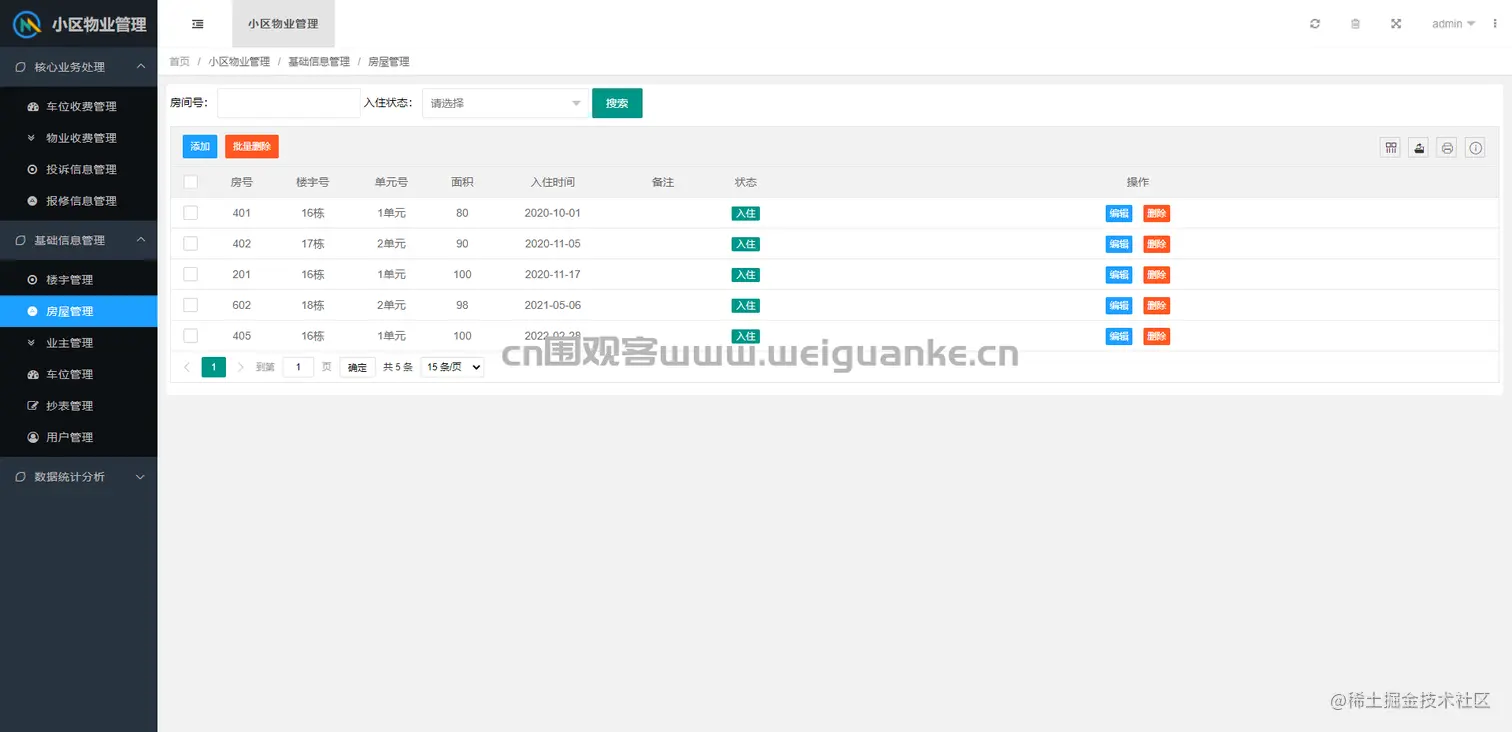Click 编辑 for room 602
Screen dimensions: 1512x732
pyautogui.click(x=1119, y=305)
